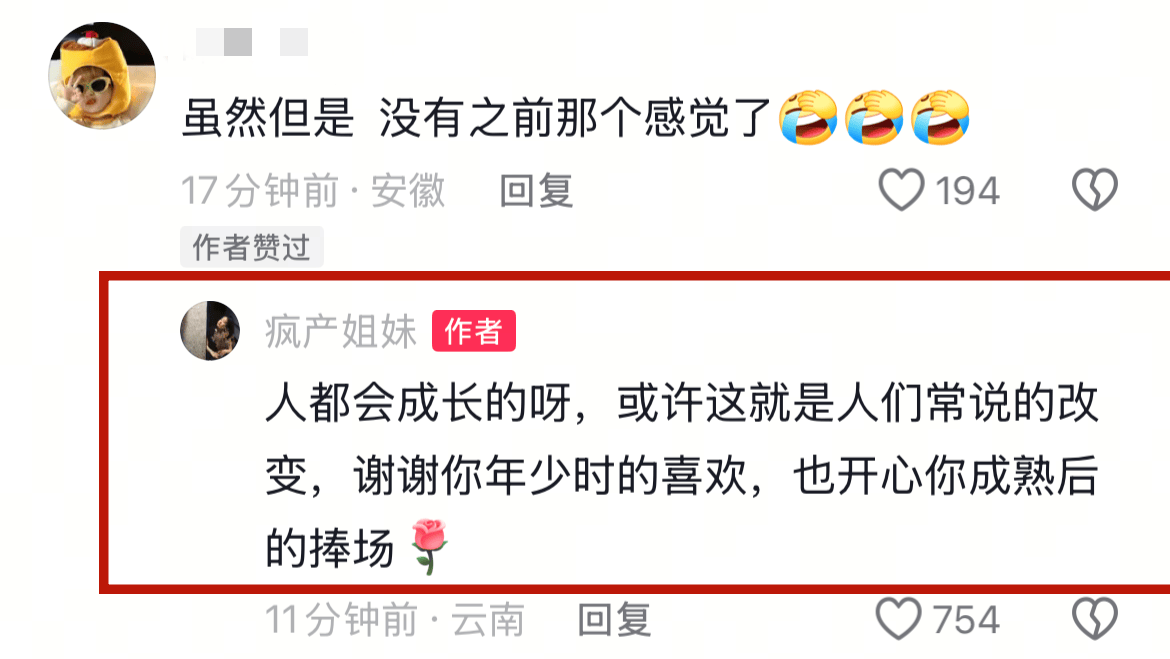Viewport: 1170px width, 659px height.
Task: Like the comment with 194 likes
Action: point(901,190)
